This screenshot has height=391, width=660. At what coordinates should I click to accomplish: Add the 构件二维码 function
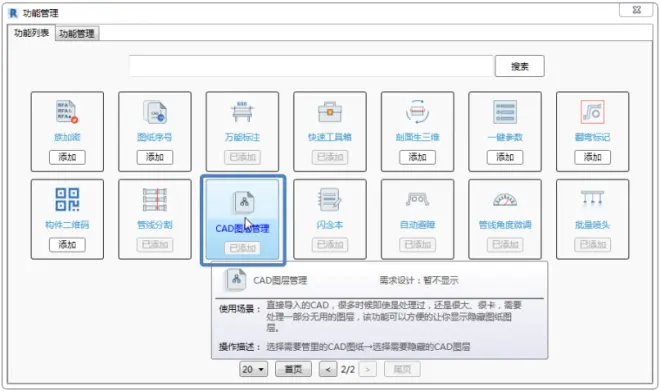click(67, 245)
